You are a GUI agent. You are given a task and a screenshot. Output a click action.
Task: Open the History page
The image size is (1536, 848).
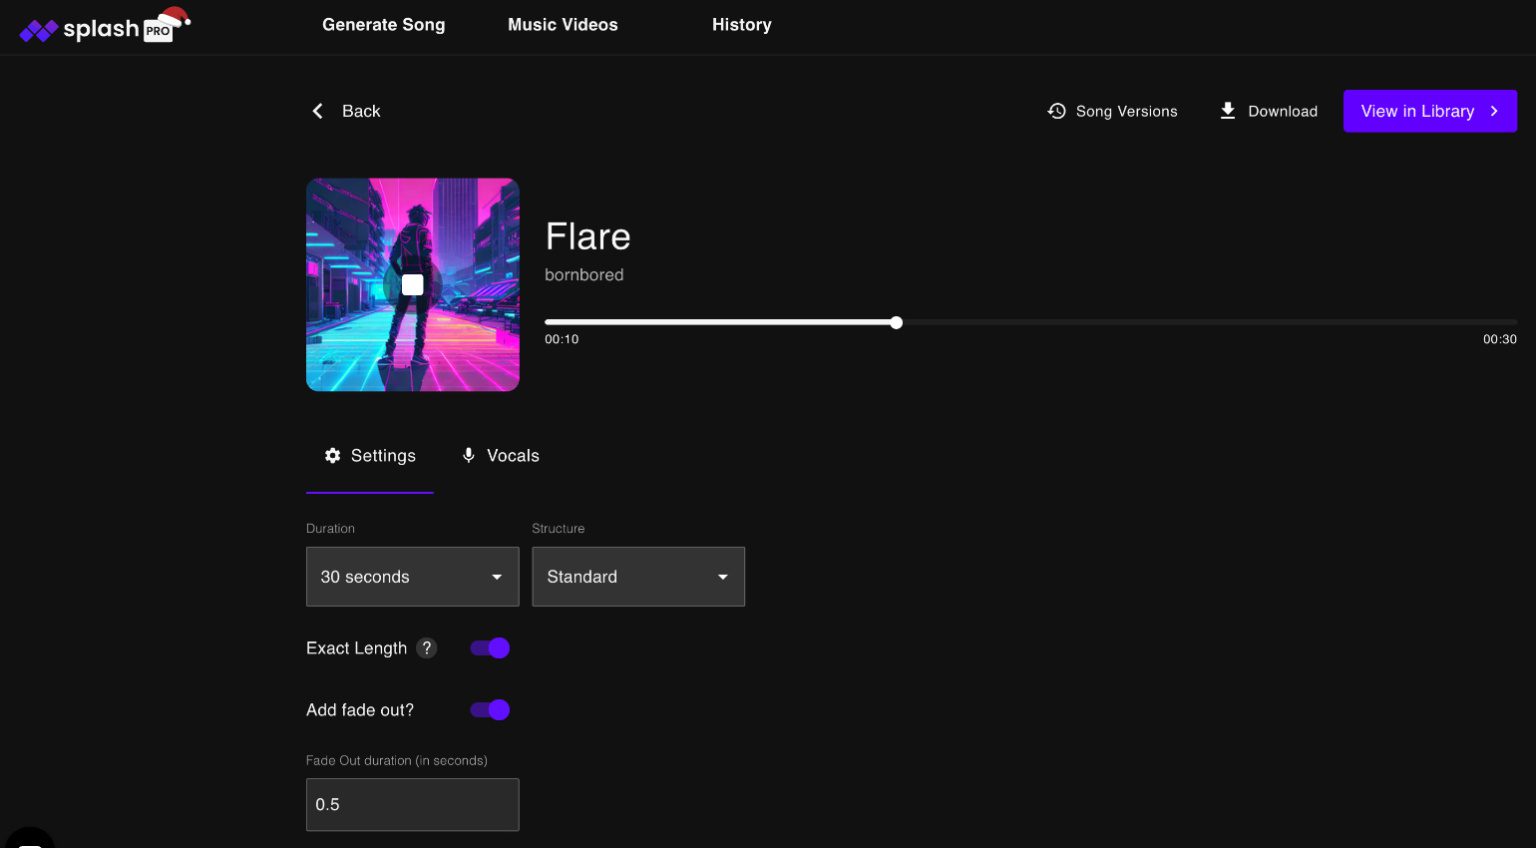741,25
